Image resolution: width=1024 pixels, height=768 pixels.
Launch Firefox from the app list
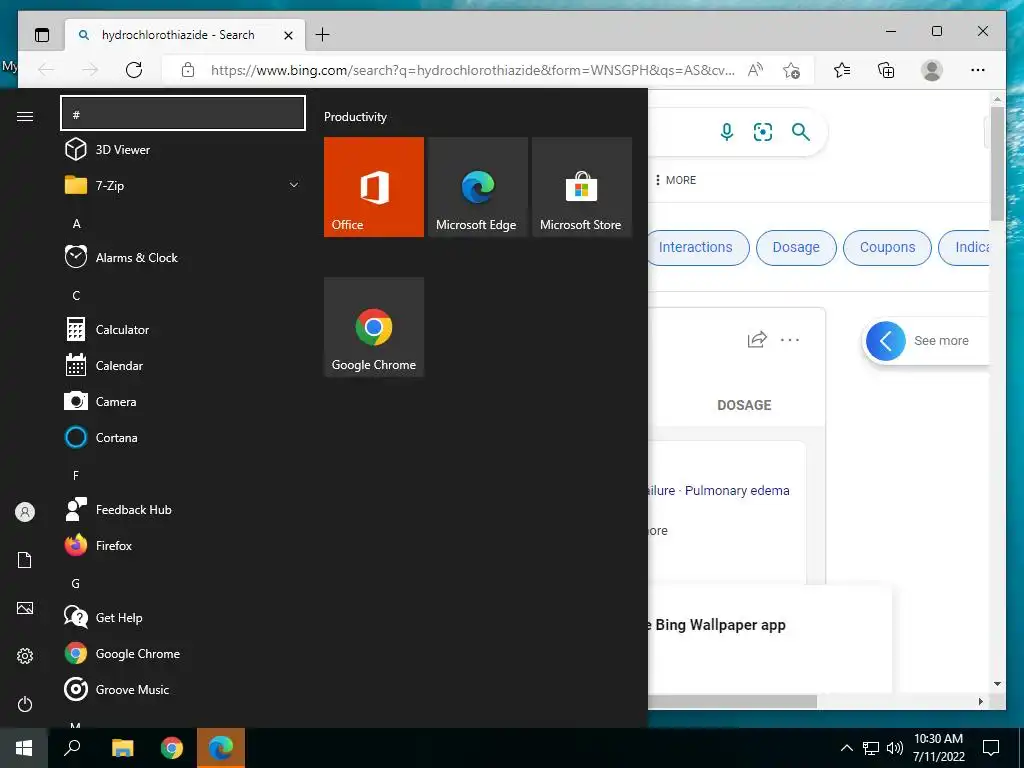click(x=183, y=545)
